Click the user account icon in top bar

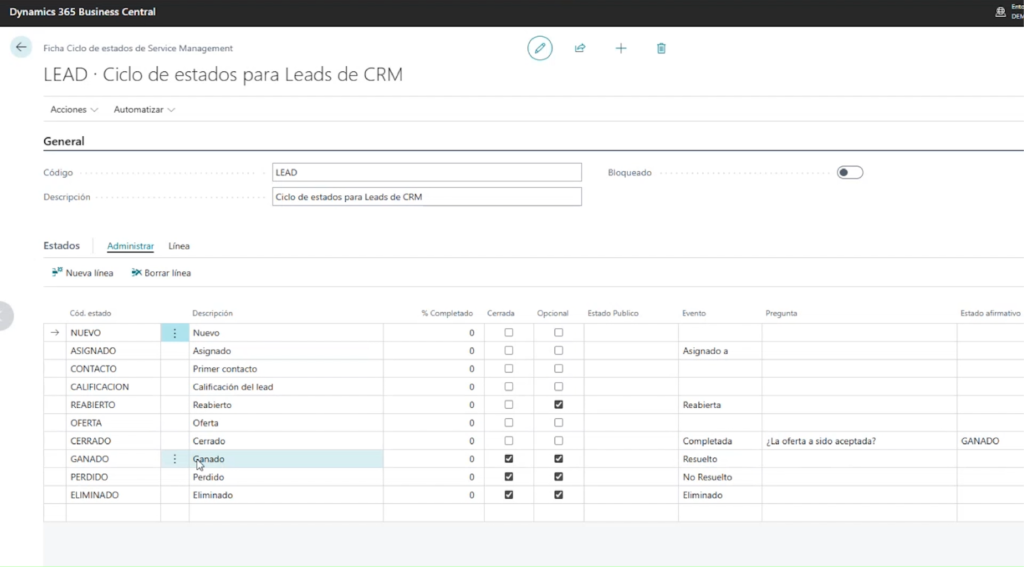click(x=1000, y=12)
